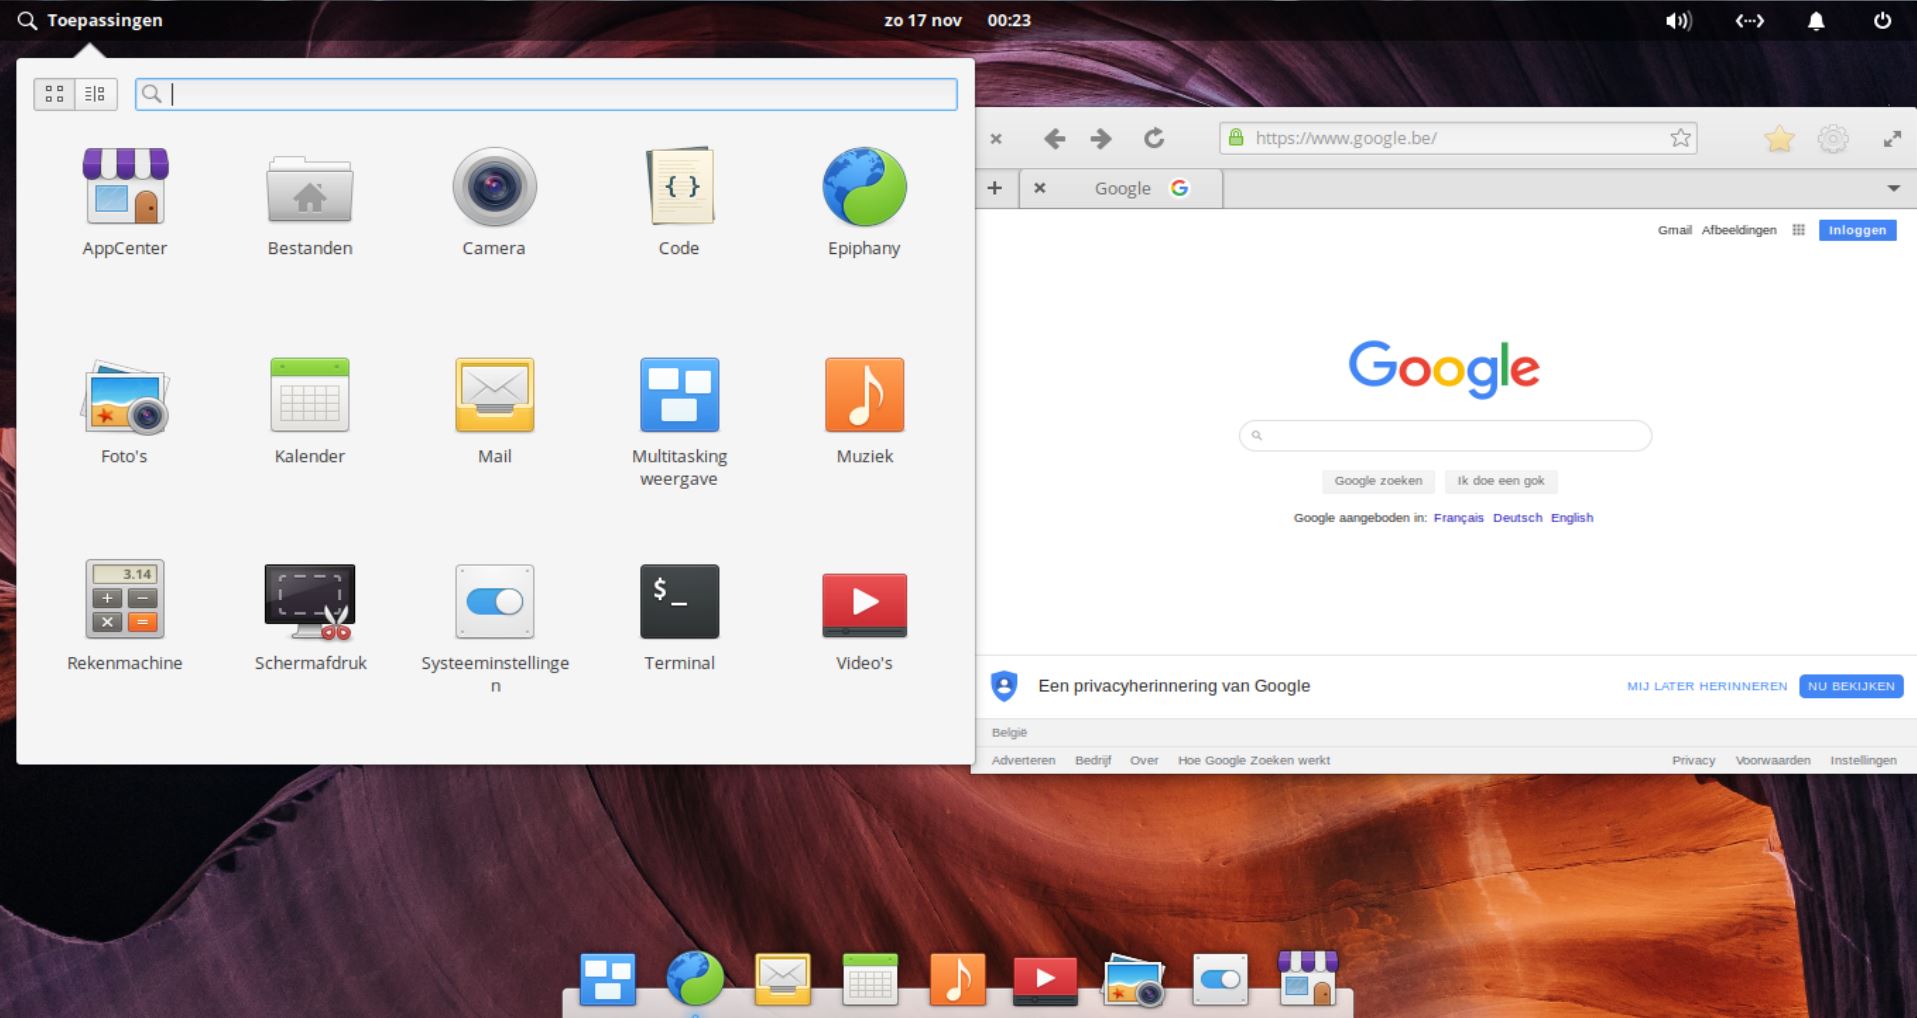1917x1018 pixels.
Task: Open Google apps grid
Action: click(x=1798, y=230)
